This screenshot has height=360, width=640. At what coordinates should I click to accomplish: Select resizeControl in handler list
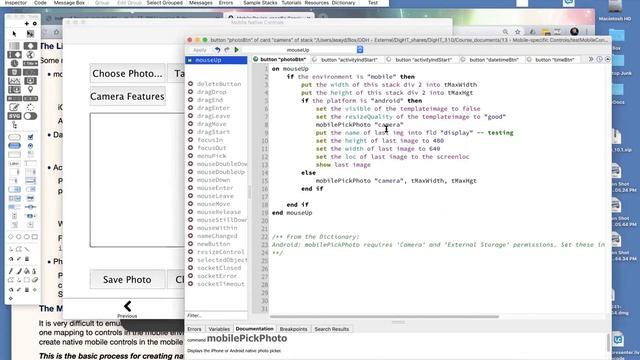coord(220,252)
